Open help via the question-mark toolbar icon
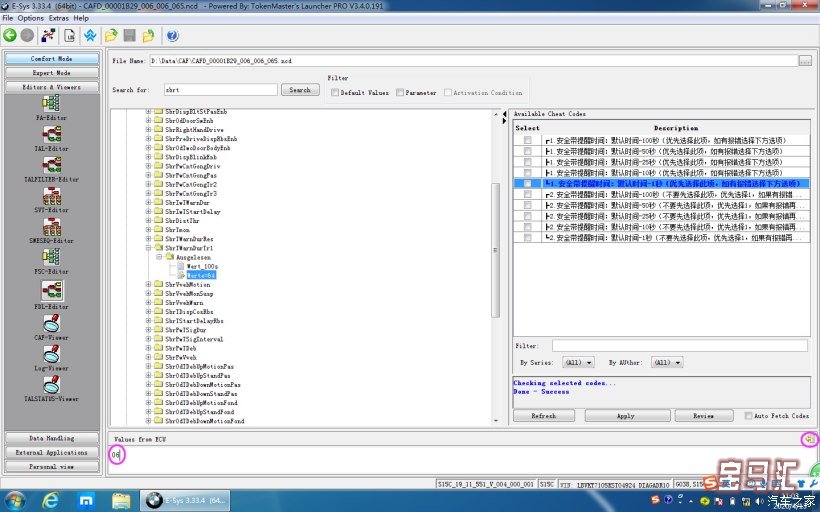Image resolution: width=820 pixels, height=512 pixels. pos(172,36)
